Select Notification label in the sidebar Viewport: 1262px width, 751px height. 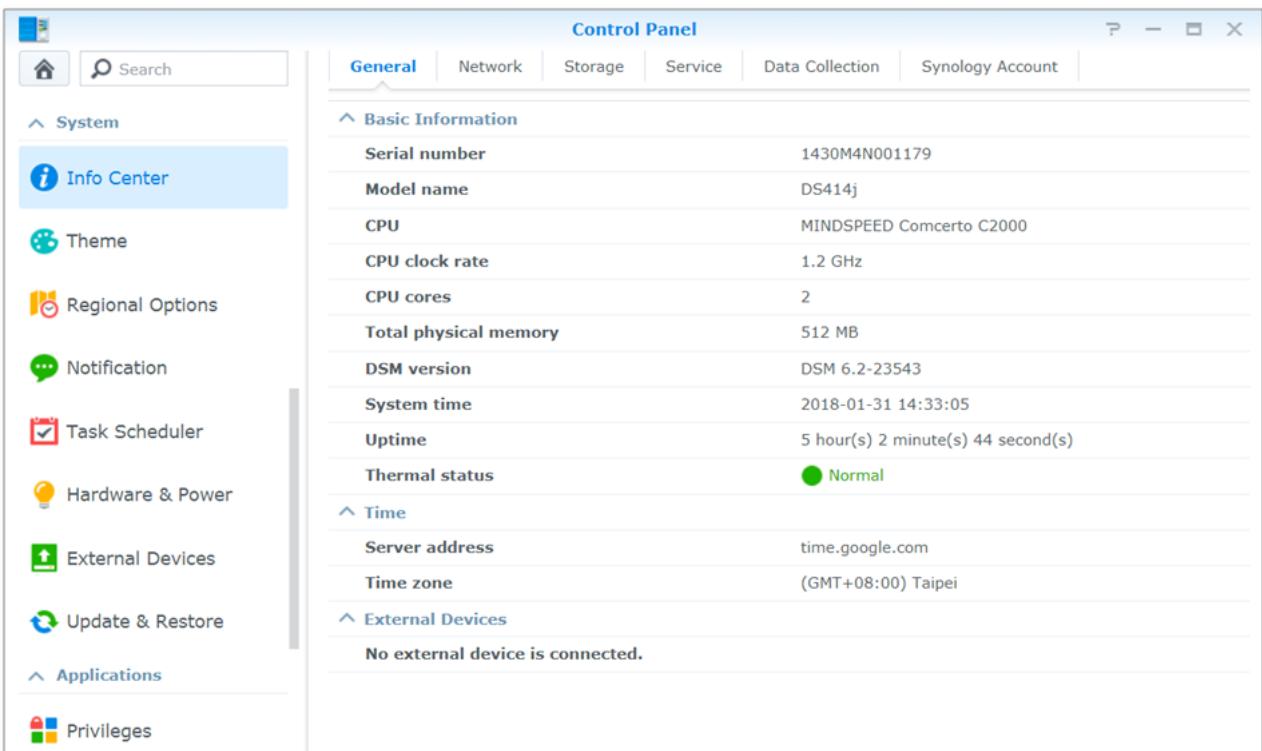pyautogui.click(x=117, y=368)
